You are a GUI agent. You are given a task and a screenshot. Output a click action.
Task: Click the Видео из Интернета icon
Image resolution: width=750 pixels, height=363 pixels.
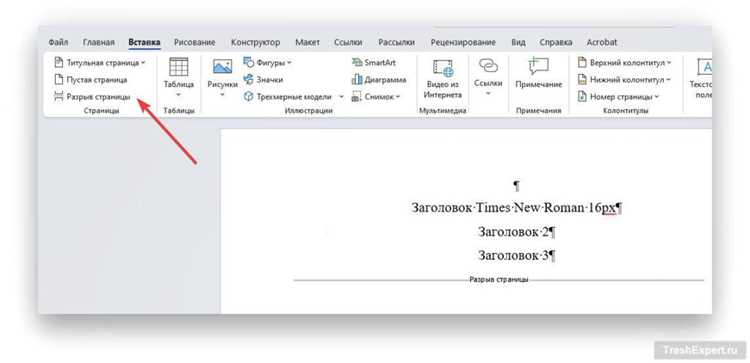443,67
